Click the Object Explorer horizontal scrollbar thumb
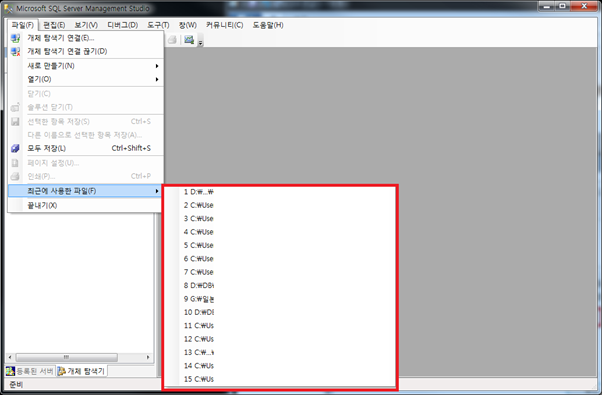The width and height of the screenshot is (602, 395). point(66,357)
